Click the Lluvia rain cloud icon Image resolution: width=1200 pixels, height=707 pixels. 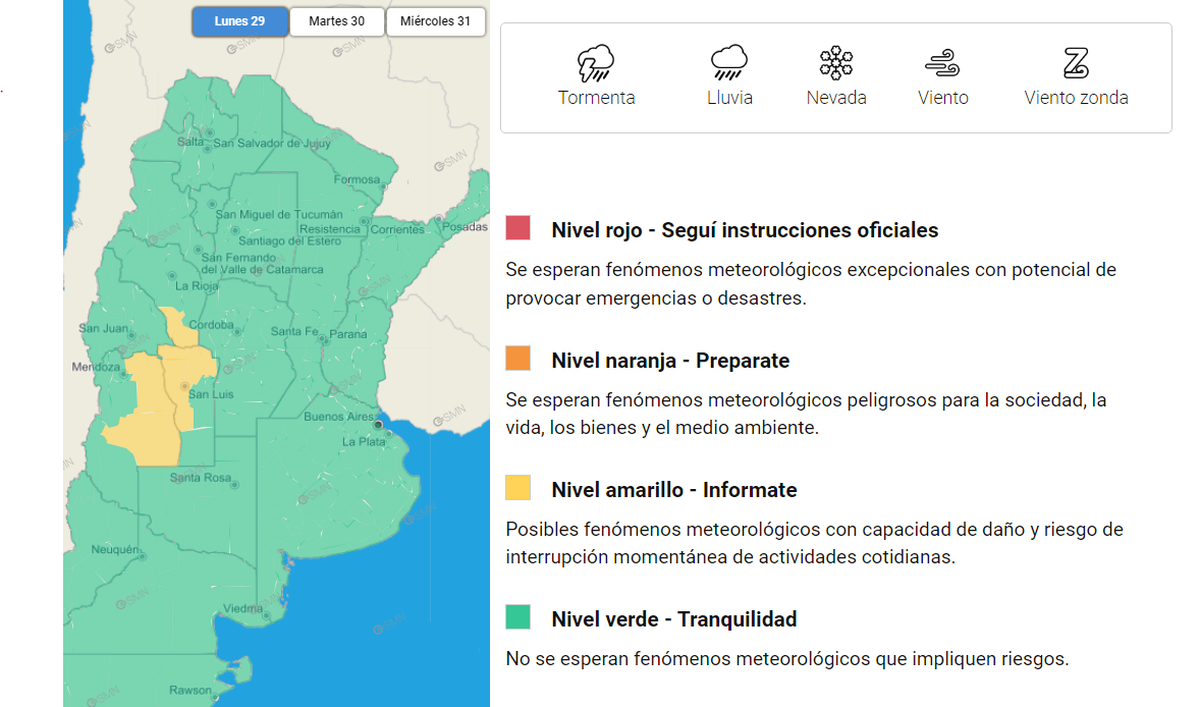pyautogui.click(x=729, y=64)
